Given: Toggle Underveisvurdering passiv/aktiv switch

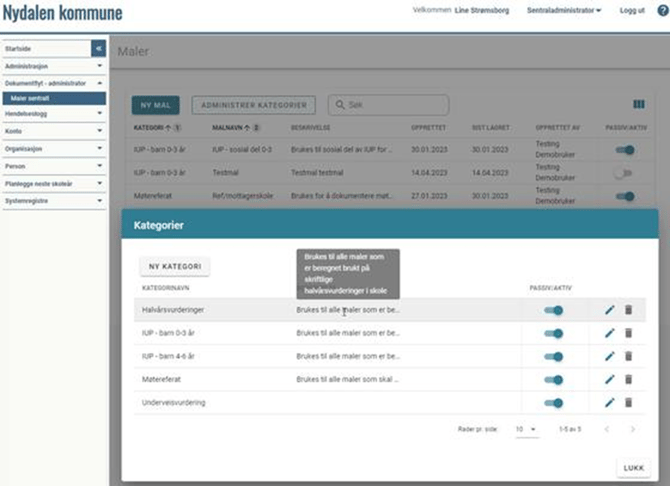Looking at the screenshot, I should [553, 402].
